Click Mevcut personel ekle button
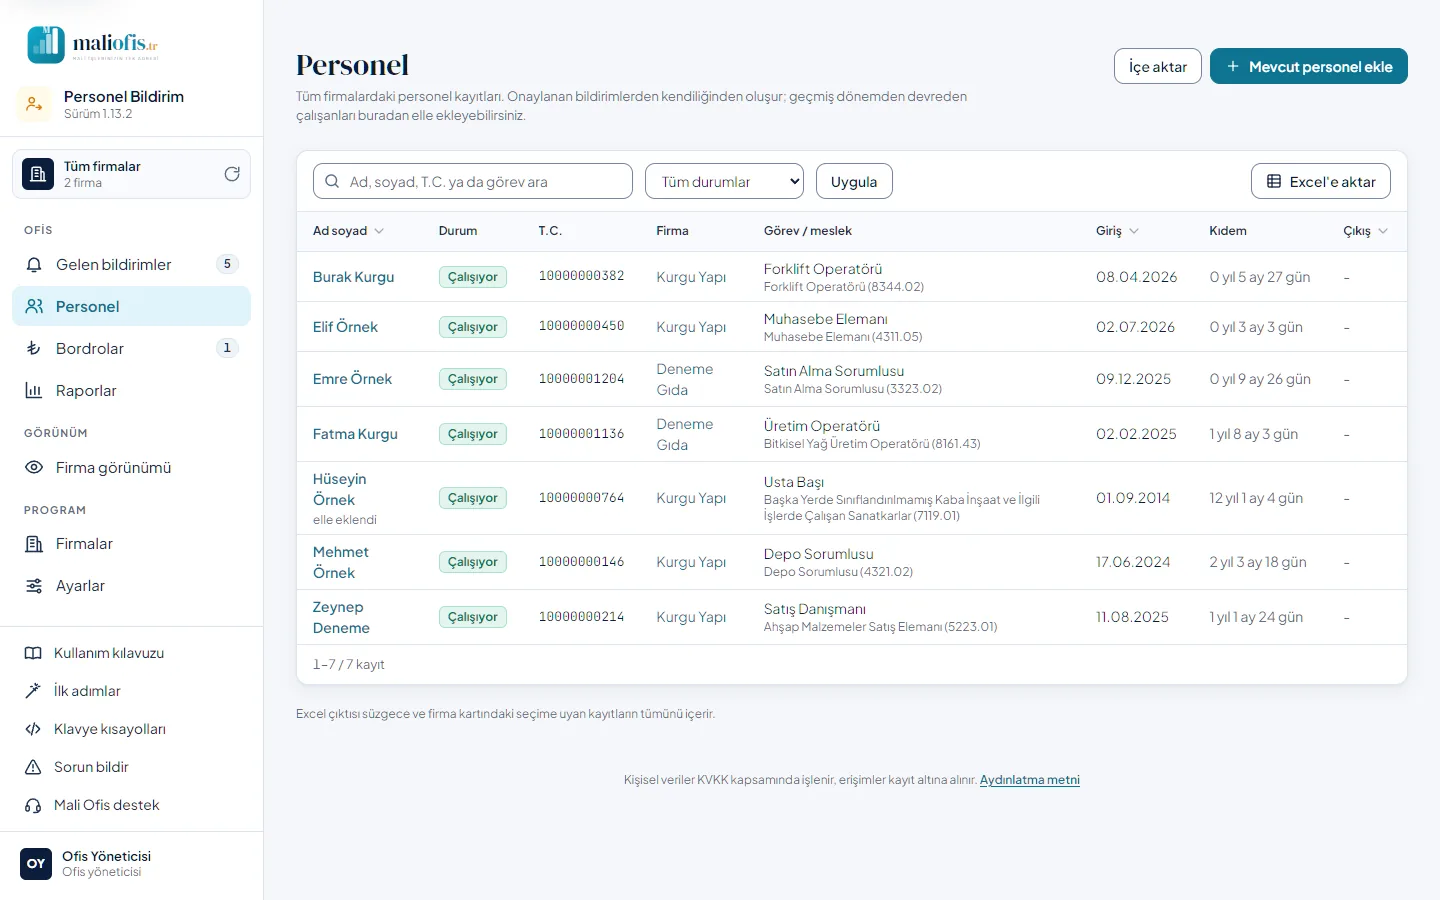 [x=1309, y=67]
